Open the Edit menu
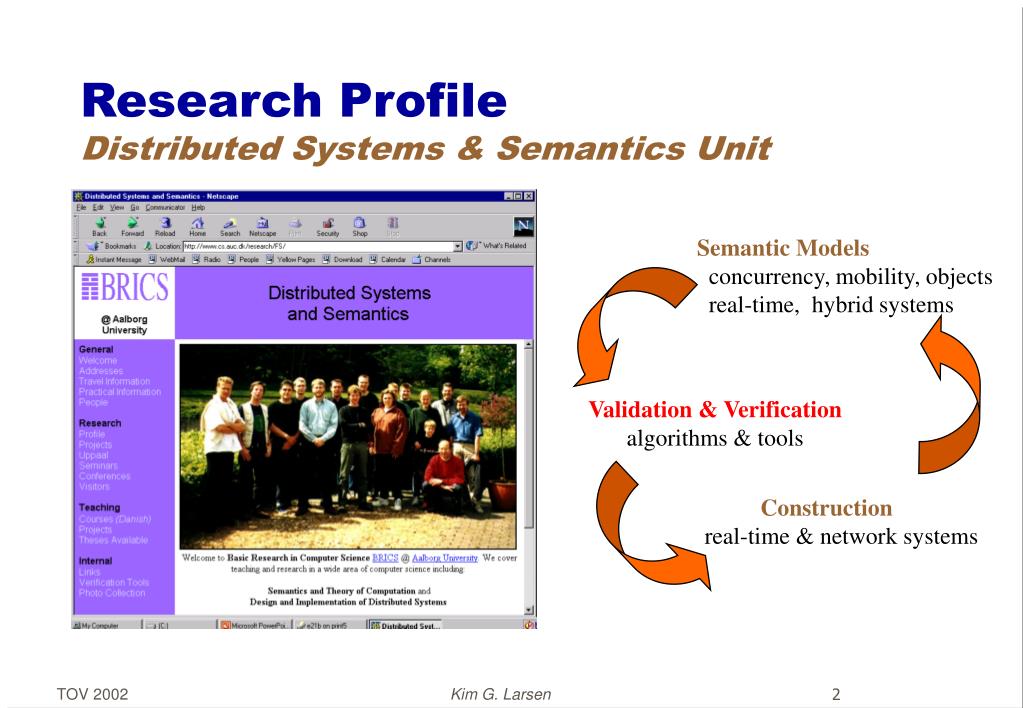This screenshot has height=708, width=1023. tap(98, 208)
